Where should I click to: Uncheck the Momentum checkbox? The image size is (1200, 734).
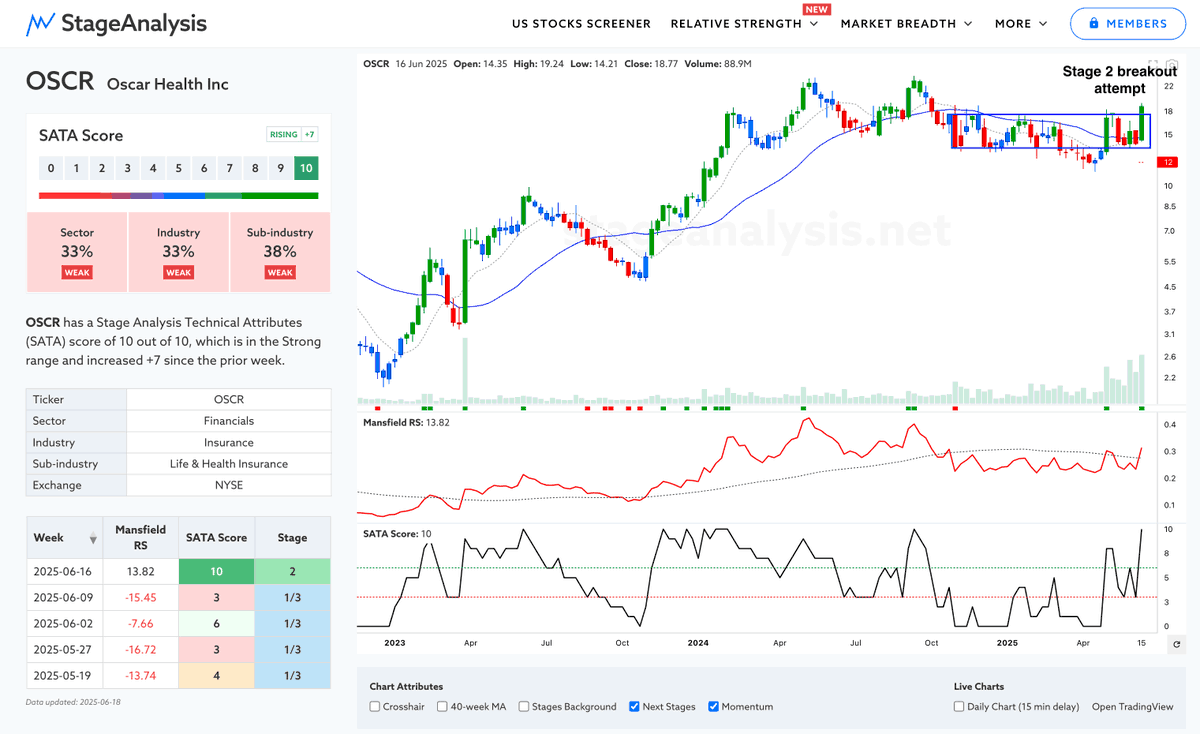click(x=714, y=706)
